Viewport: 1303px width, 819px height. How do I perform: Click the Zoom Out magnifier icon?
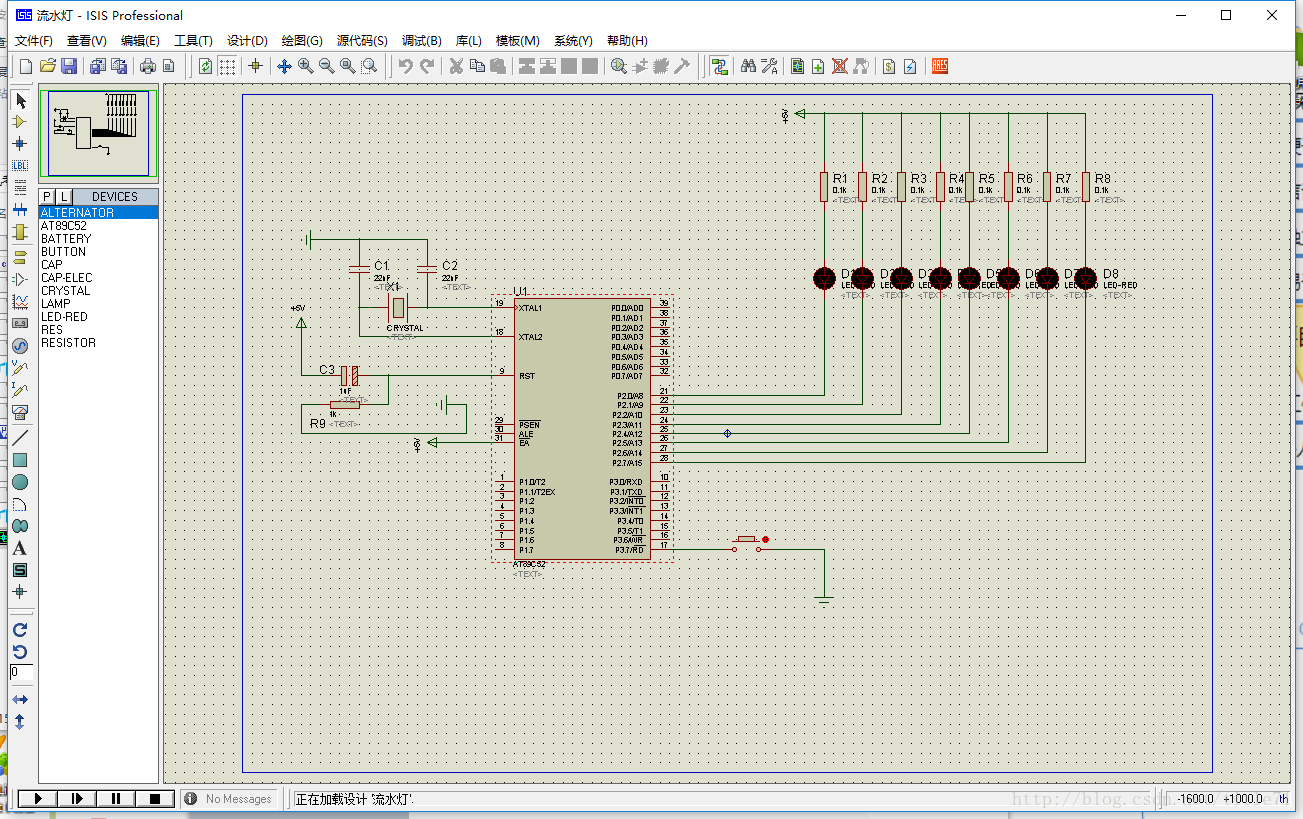click(326, 66)
